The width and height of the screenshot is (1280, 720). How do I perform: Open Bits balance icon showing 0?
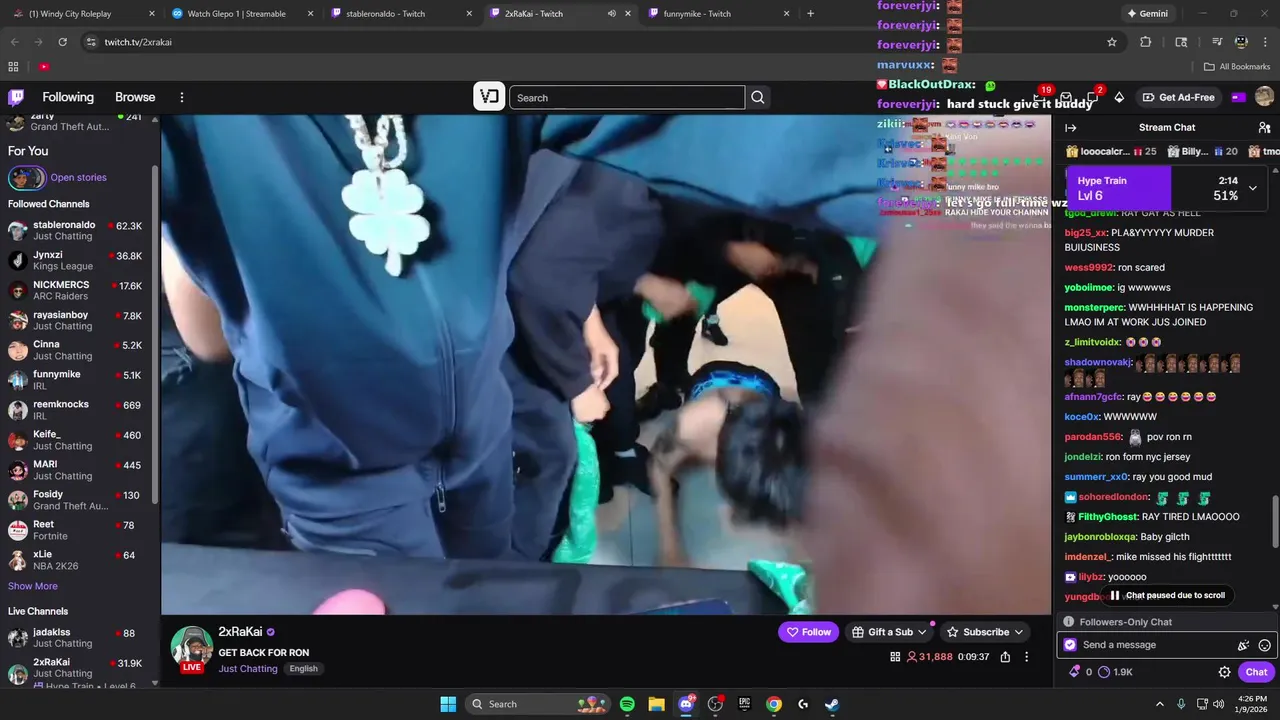[1080, 672]
